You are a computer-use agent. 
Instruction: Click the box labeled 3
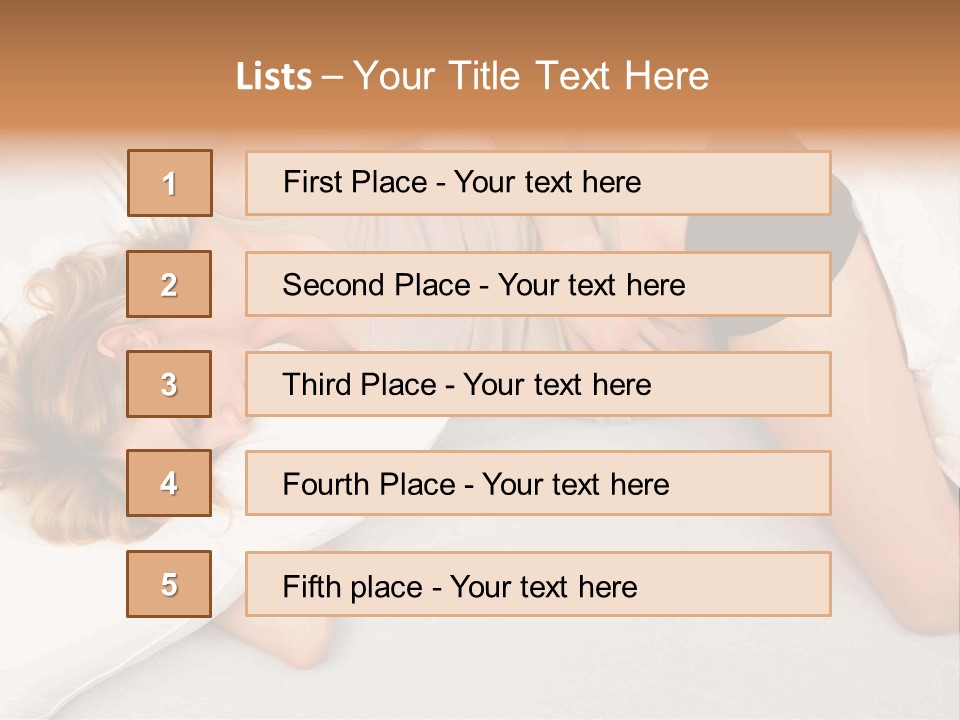click(x=169, y=384)
